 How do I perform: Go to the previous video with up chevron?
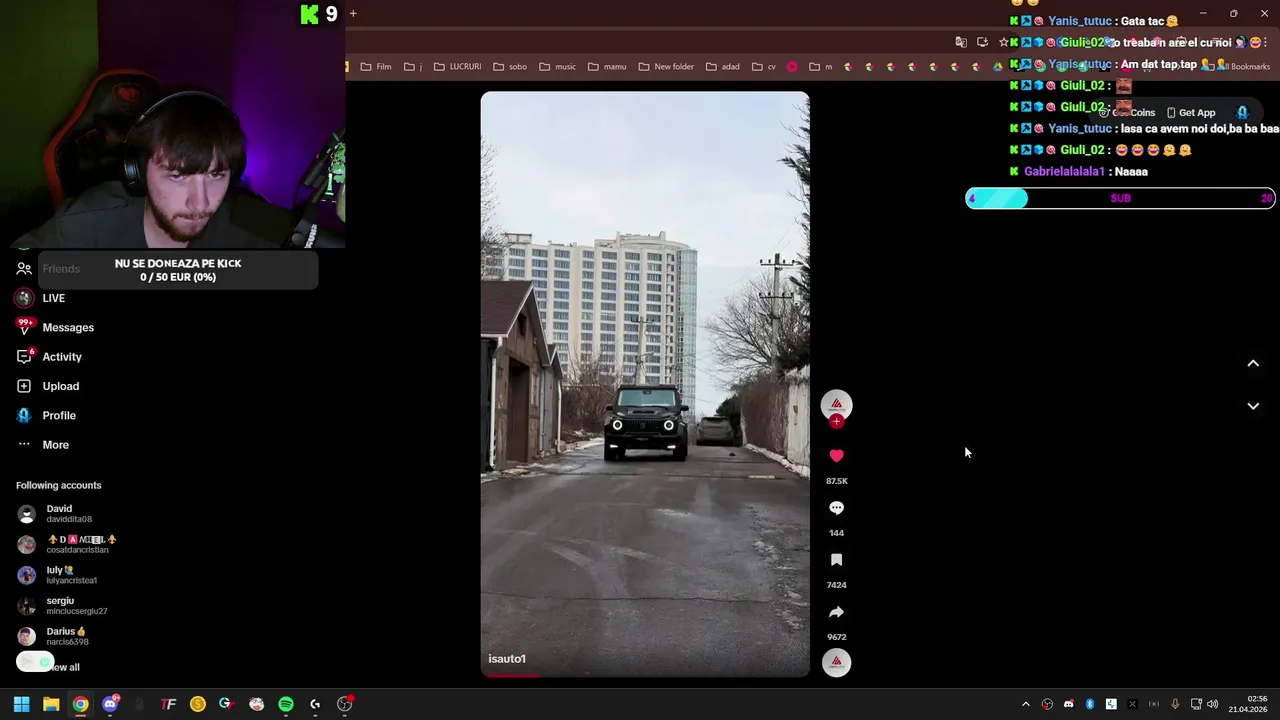coord(1253,364)
